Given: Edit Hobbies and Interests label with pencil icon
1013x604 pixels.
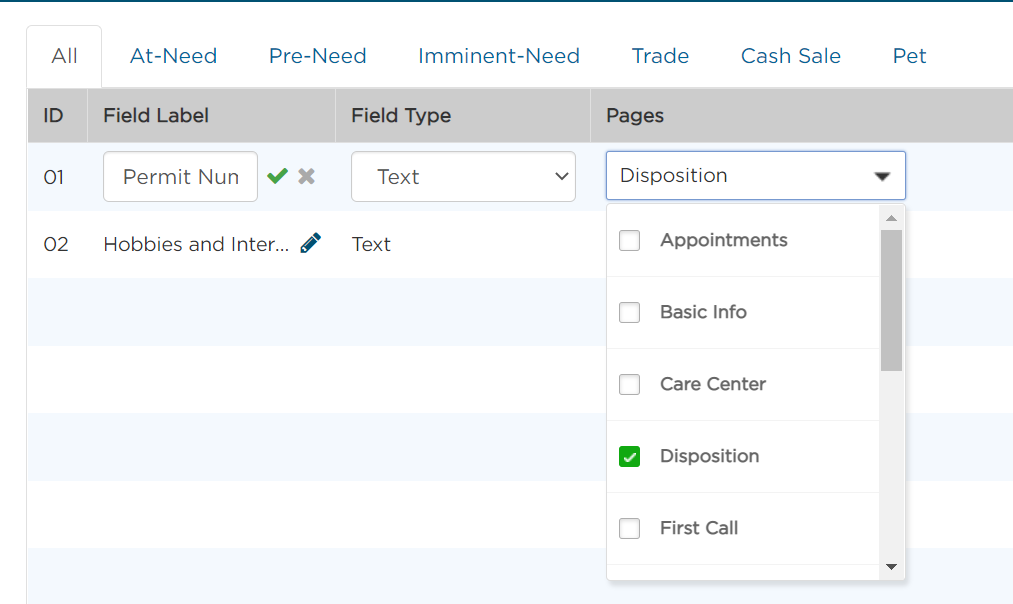Looking at the screenshot, I should tap(311, 243).
